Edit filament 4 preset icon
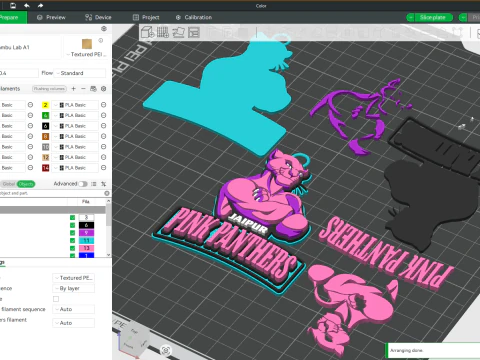The image size is (480, 360). 104,115
